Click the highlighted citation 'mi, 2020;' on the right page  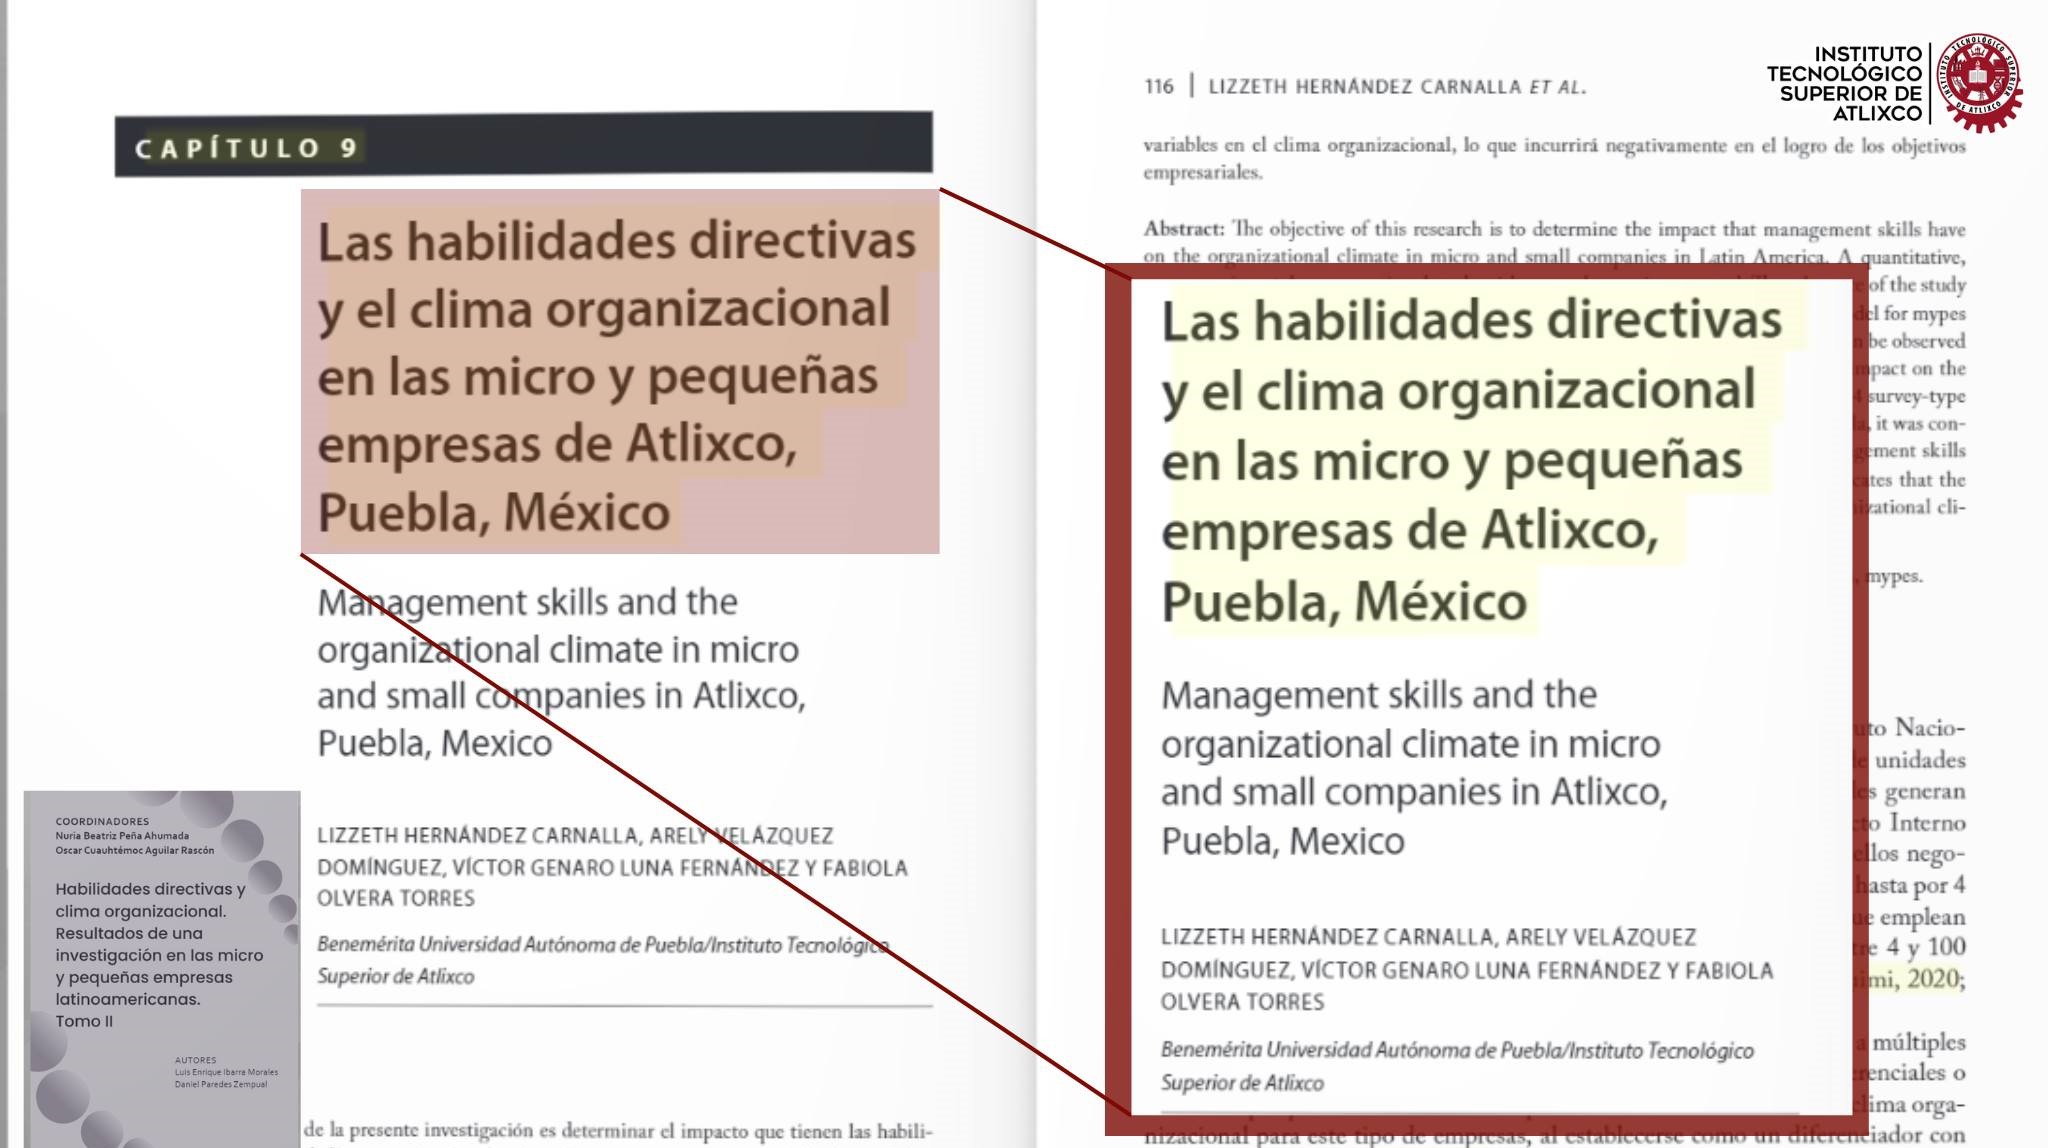click(1917, 979)
